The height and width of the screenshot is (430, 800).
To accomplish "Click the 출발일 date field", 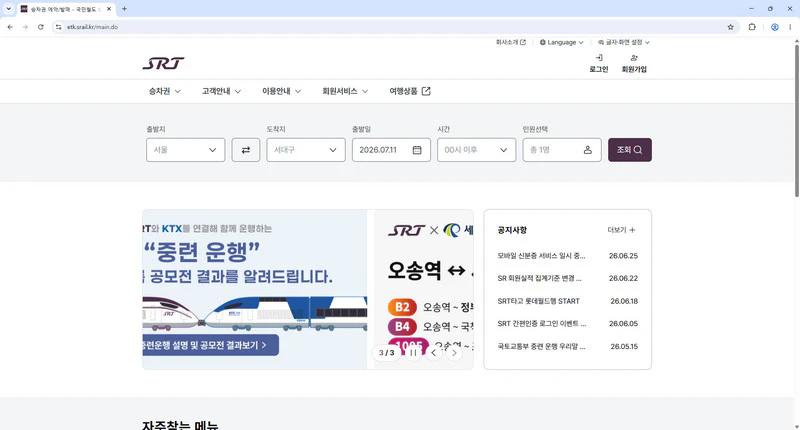I will click(x=391, y=150).
